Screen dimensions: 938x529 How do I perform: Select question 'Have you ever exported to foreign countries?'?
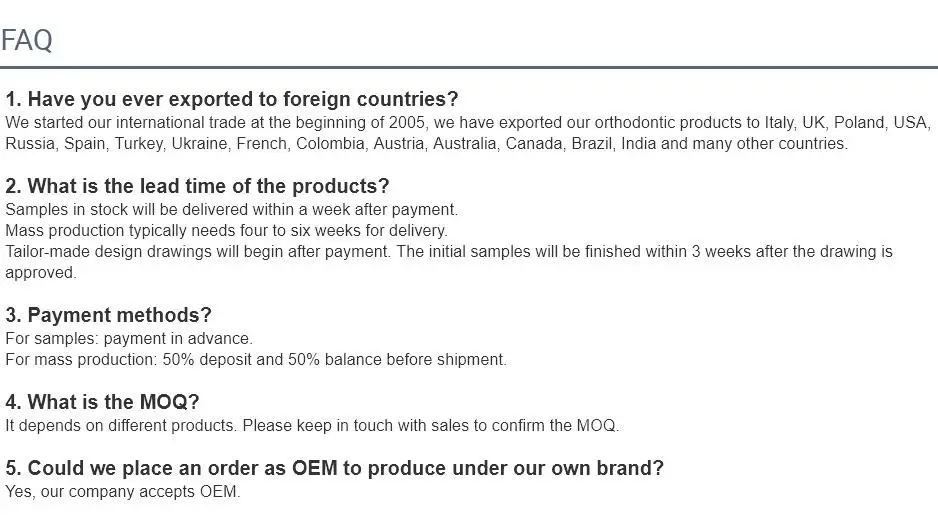(232, 99)
